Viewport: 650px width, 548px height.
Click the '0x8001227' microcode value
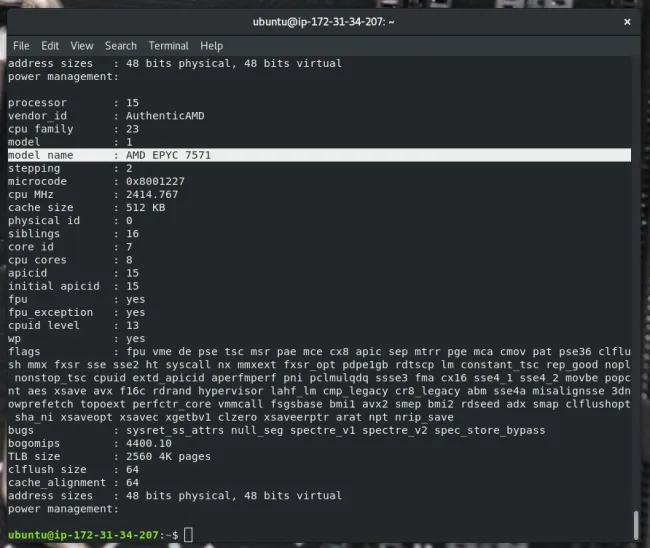pyautogui.click(x=155, y=181)
